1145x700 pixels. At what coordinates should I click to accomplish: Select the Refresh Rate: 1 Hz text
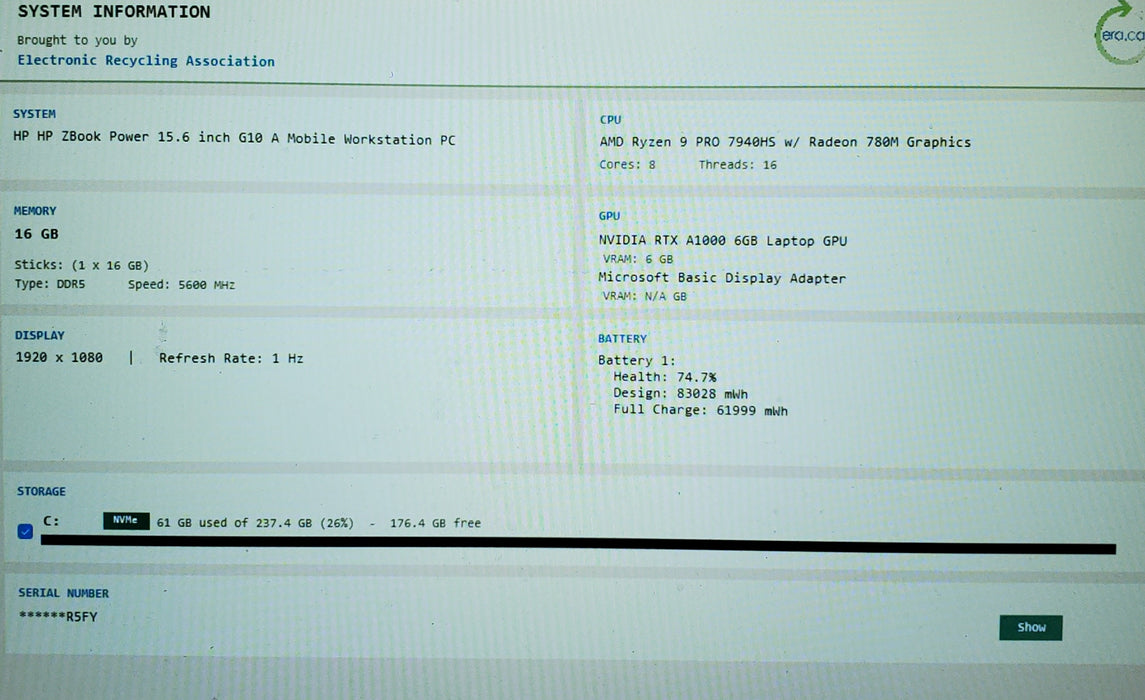point(231,358)
